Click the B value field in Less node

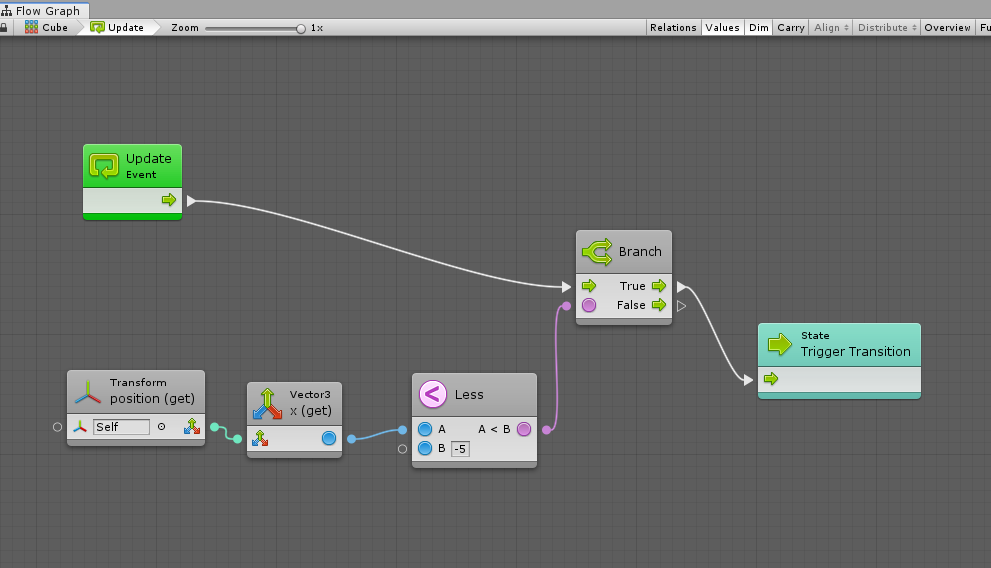[460, 449]
